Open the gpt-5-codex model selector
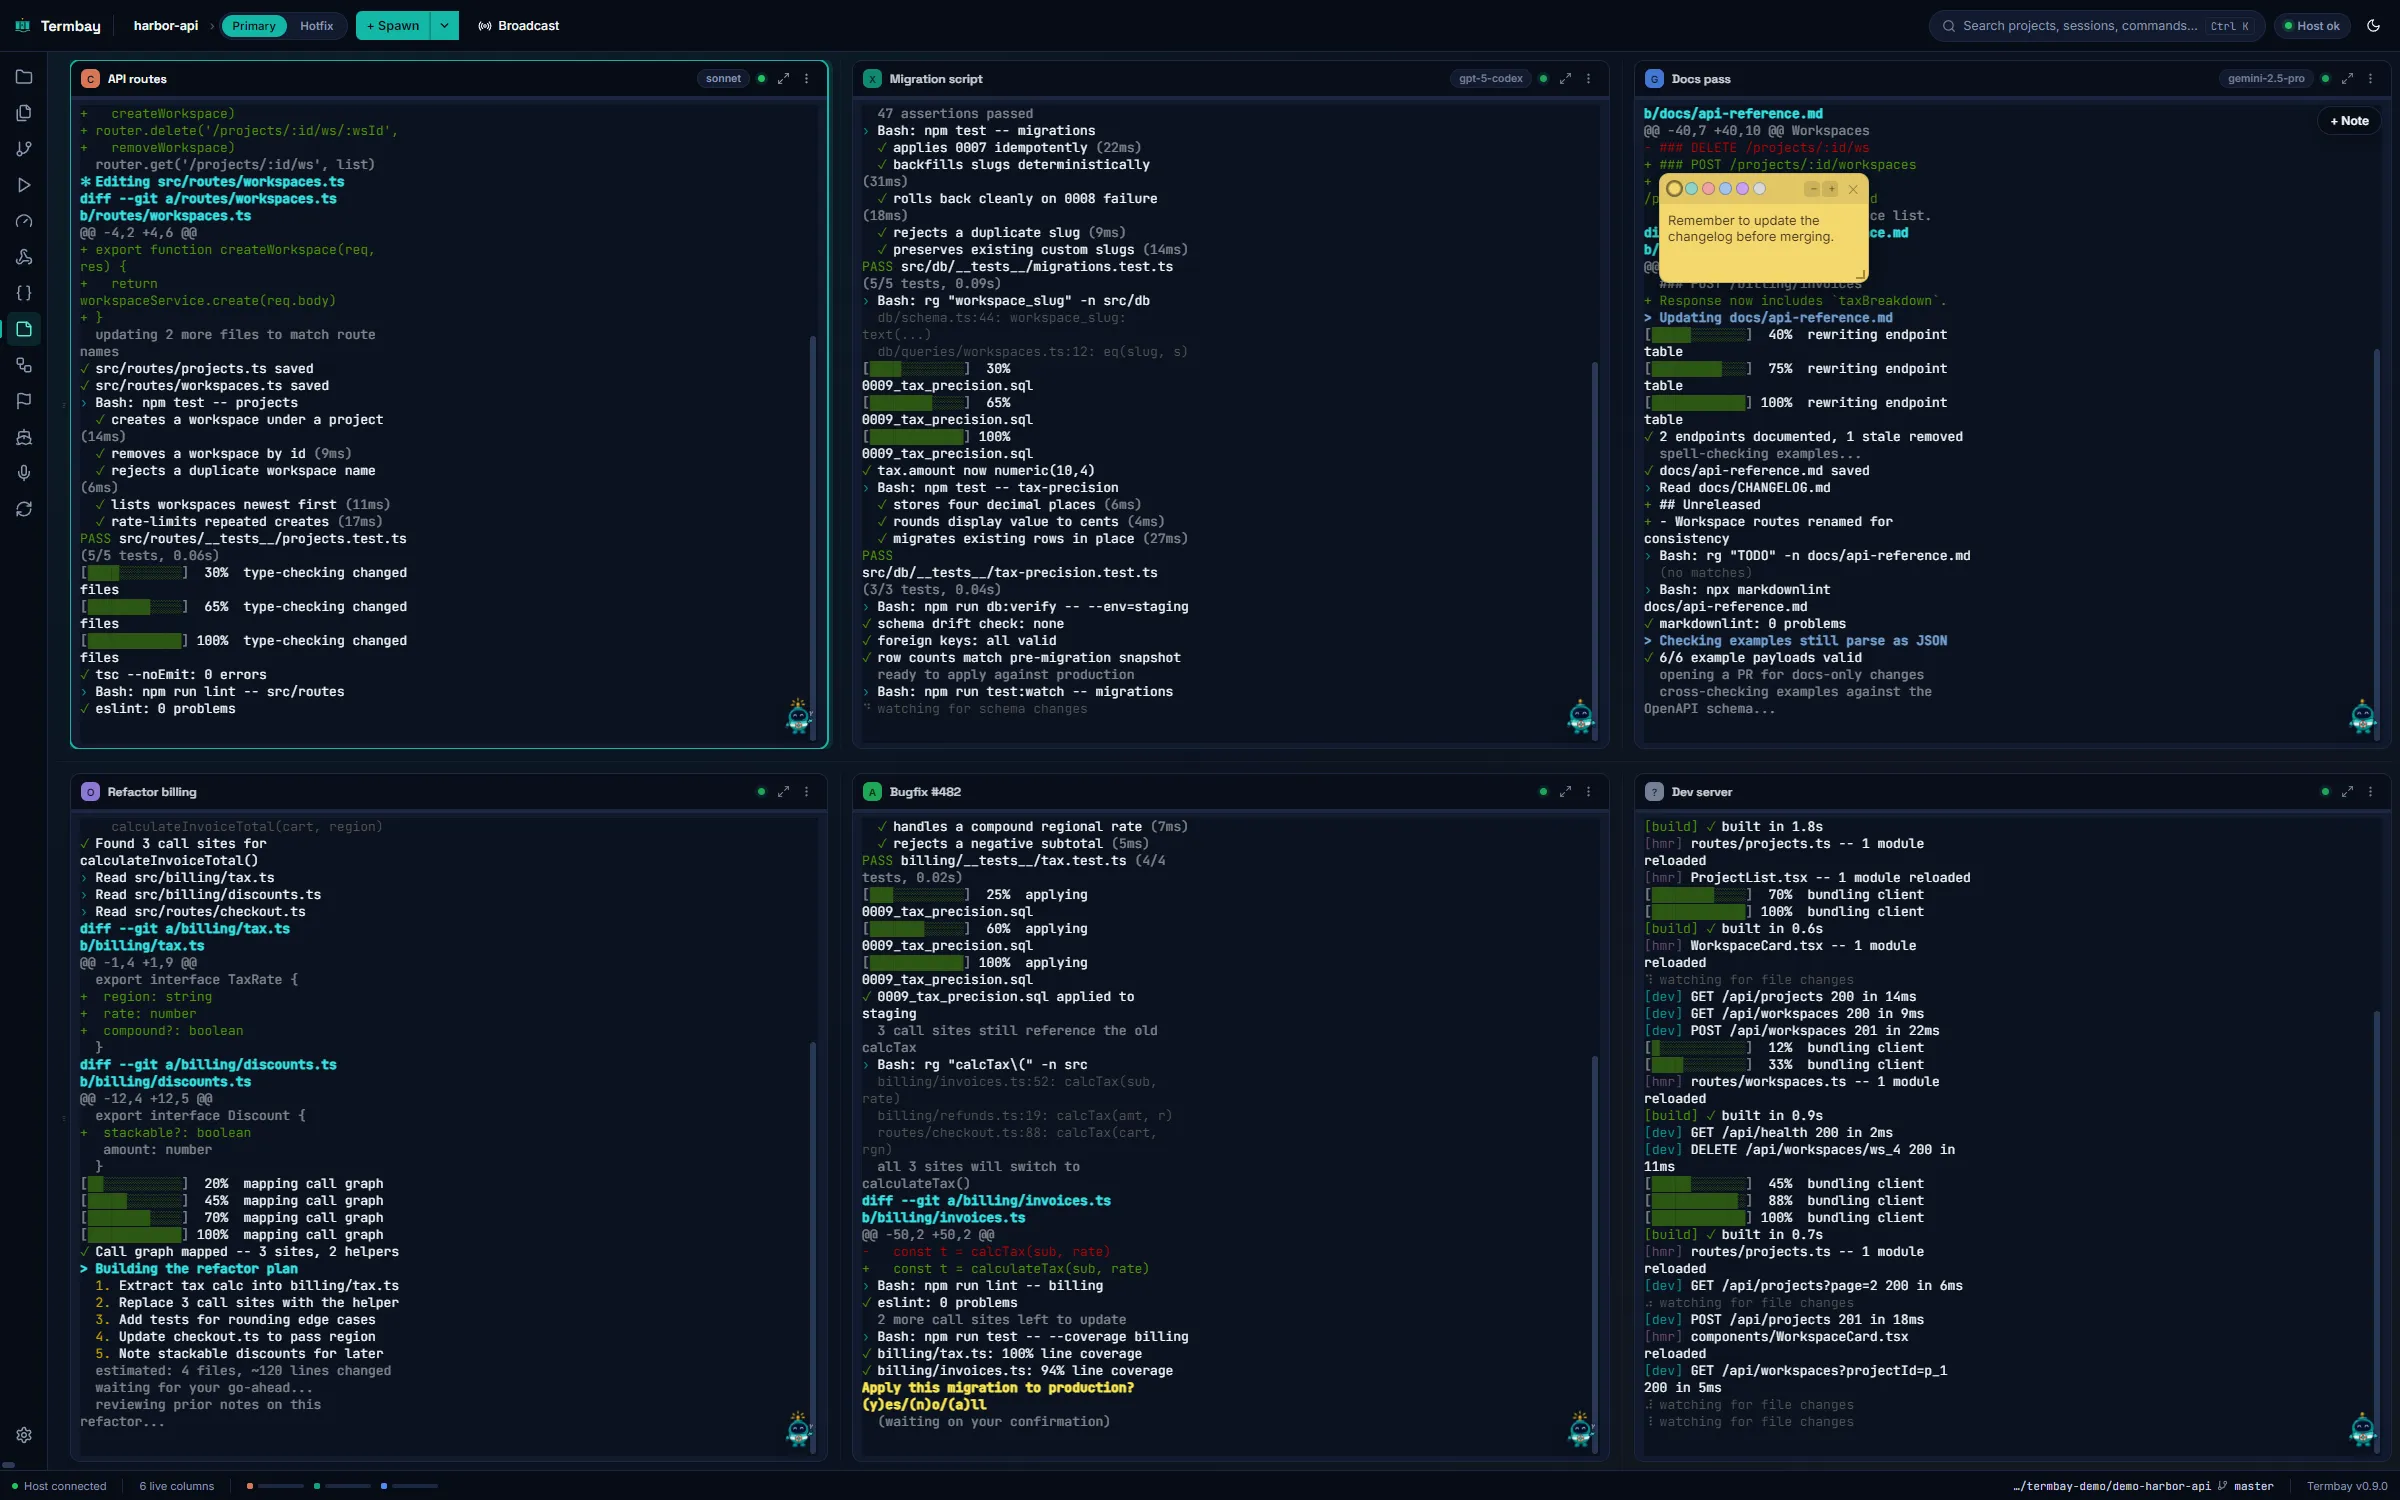Screen dimensions: 2400x1500 tap(1490, 79)
